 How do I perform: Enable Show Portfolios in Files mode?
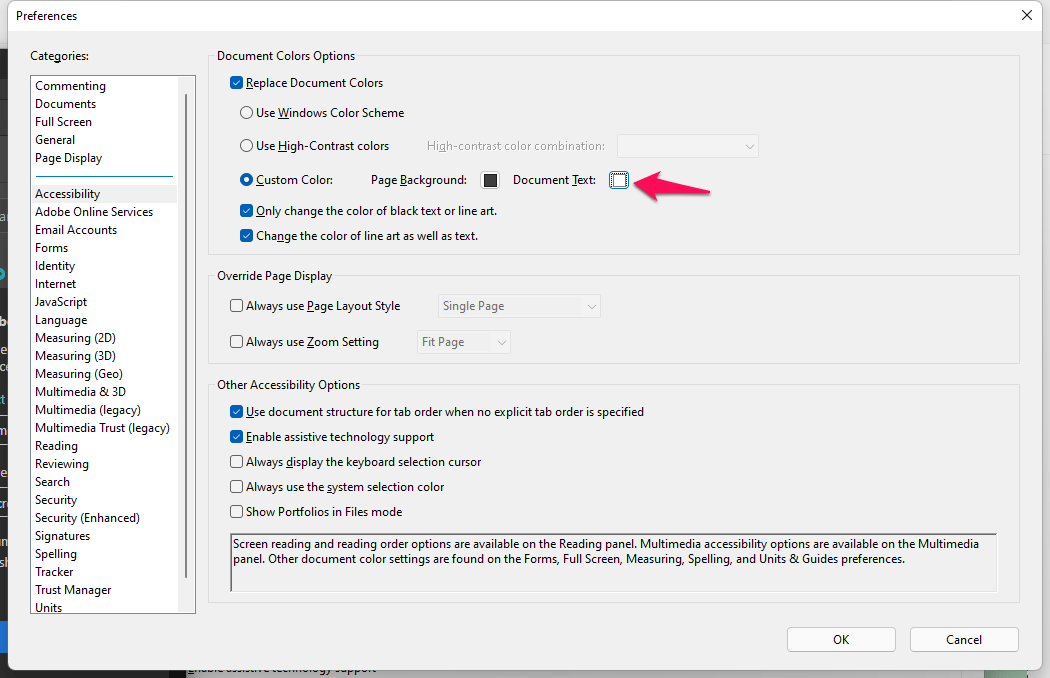[x=237, y=512]
